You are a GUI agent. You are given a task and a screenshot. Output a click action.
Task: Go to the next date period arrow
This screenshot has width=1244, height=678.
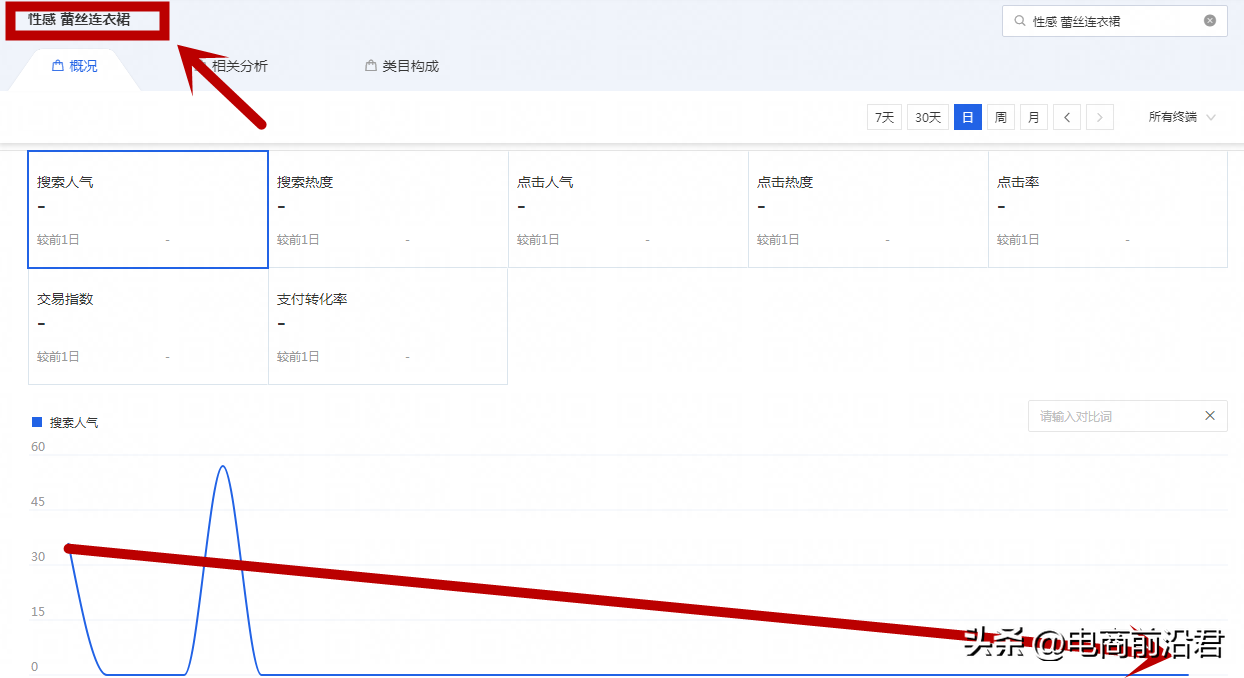click(1100, 117)
